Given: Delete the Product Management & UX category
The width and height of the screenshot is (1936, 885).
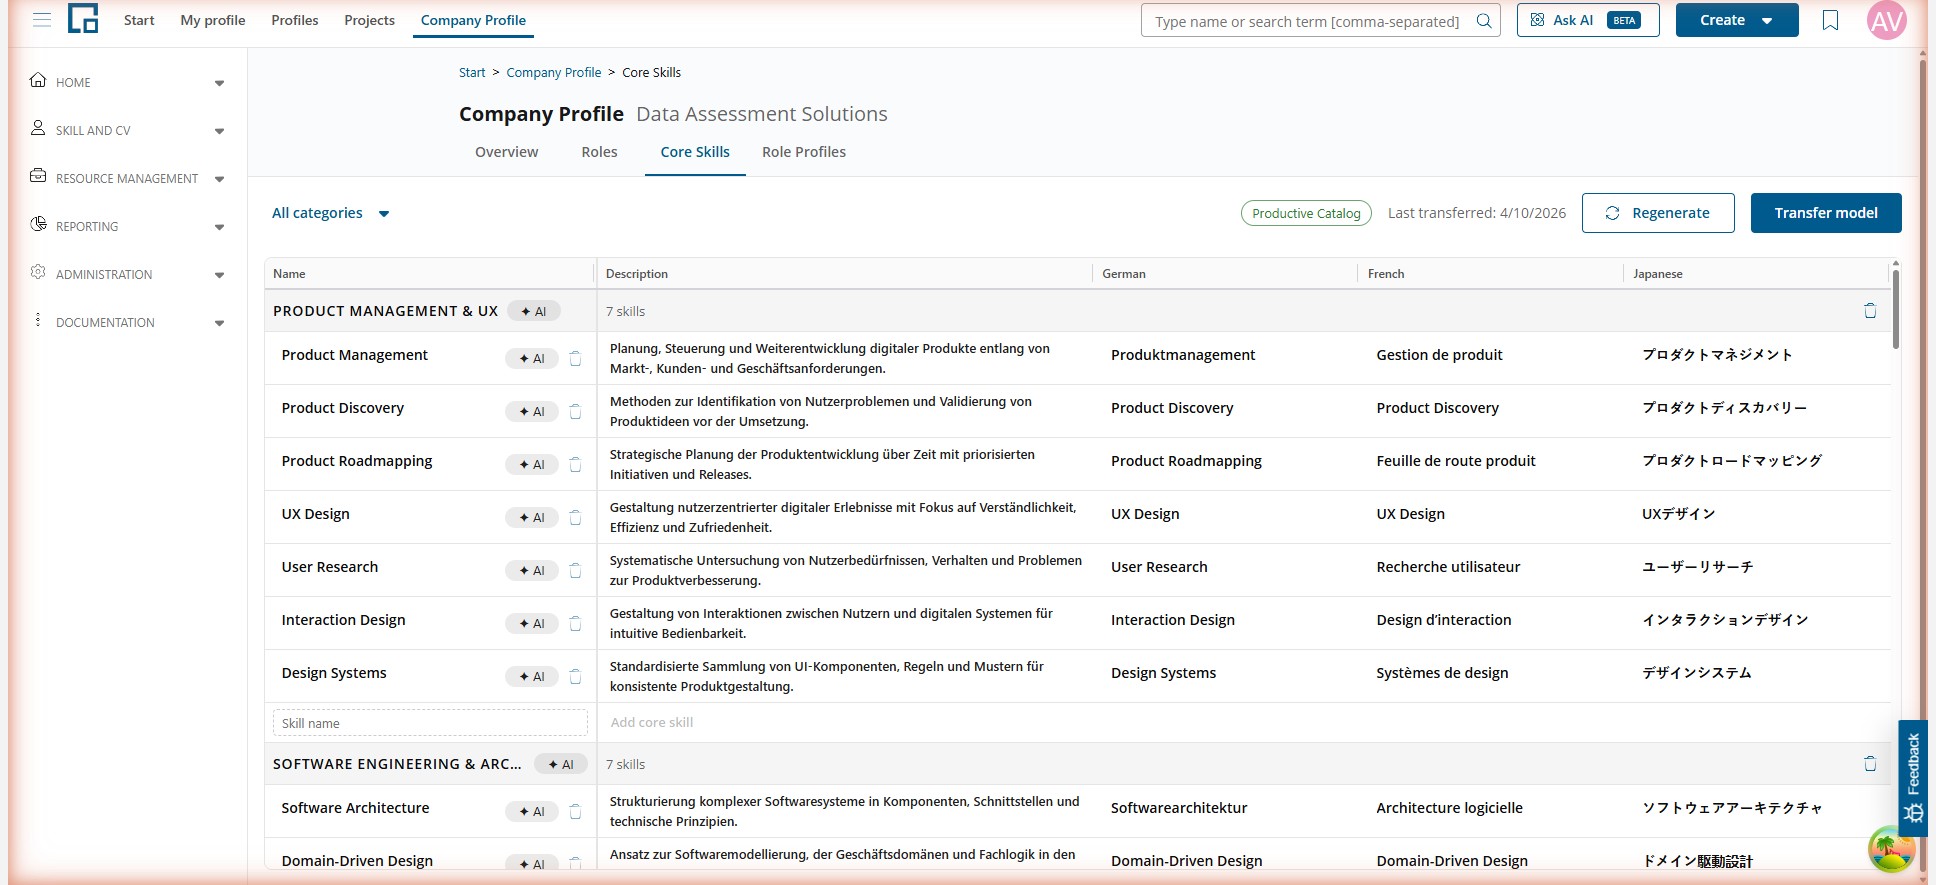Looking at the screenshot, I should (x=1870, y=311).
